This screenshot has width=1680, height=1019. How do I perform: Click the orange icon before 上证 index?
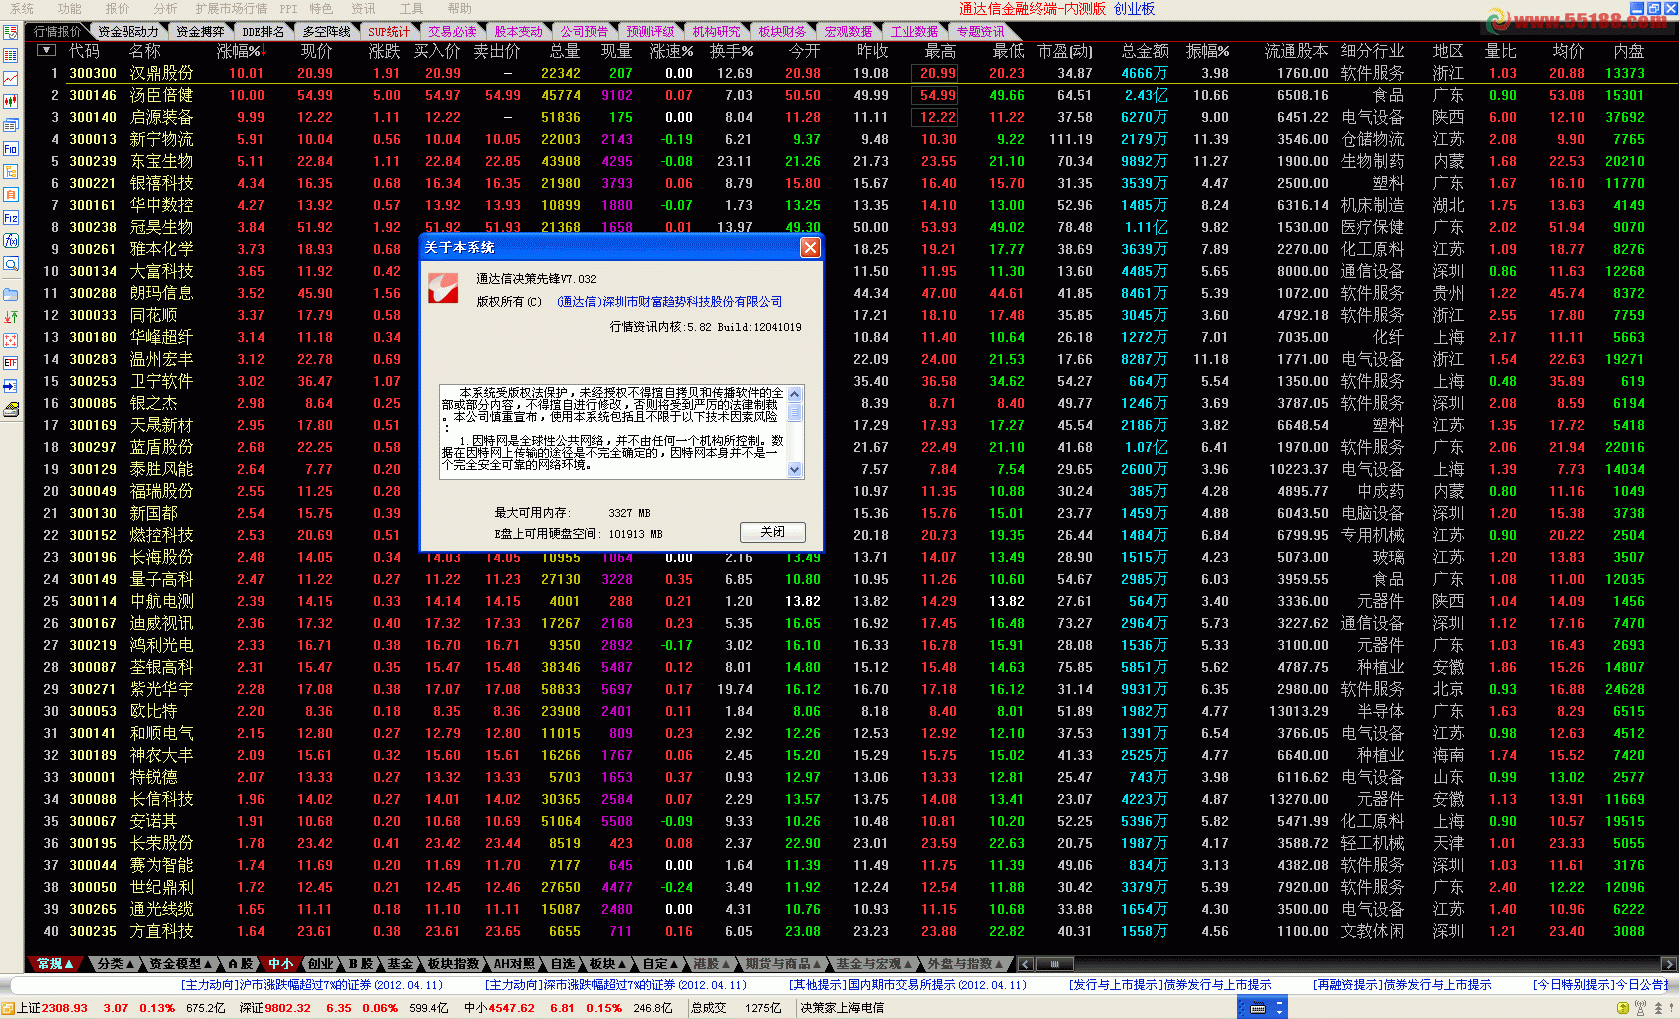coord(8,1008)
